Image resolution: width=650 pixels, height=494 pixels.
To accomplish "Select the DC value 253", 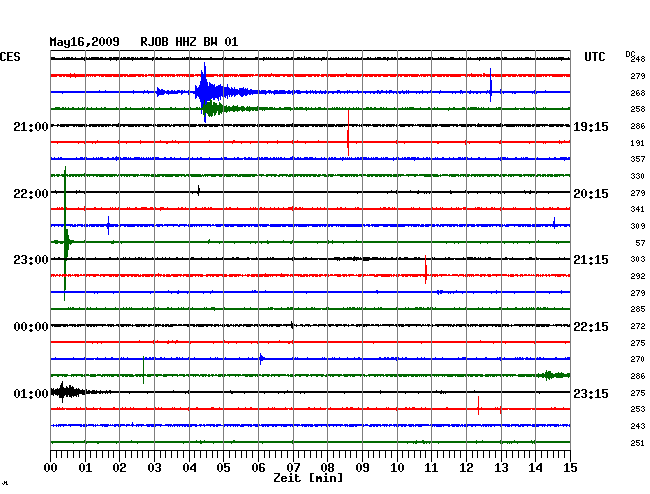I will click(638, 409).
